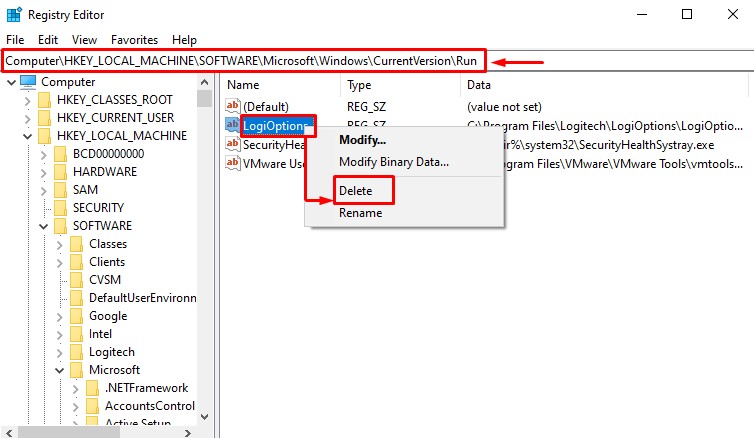Screen dimensions: 754x438
Task: Expand the BCD00000000 key
Action: tap(44, 154)
